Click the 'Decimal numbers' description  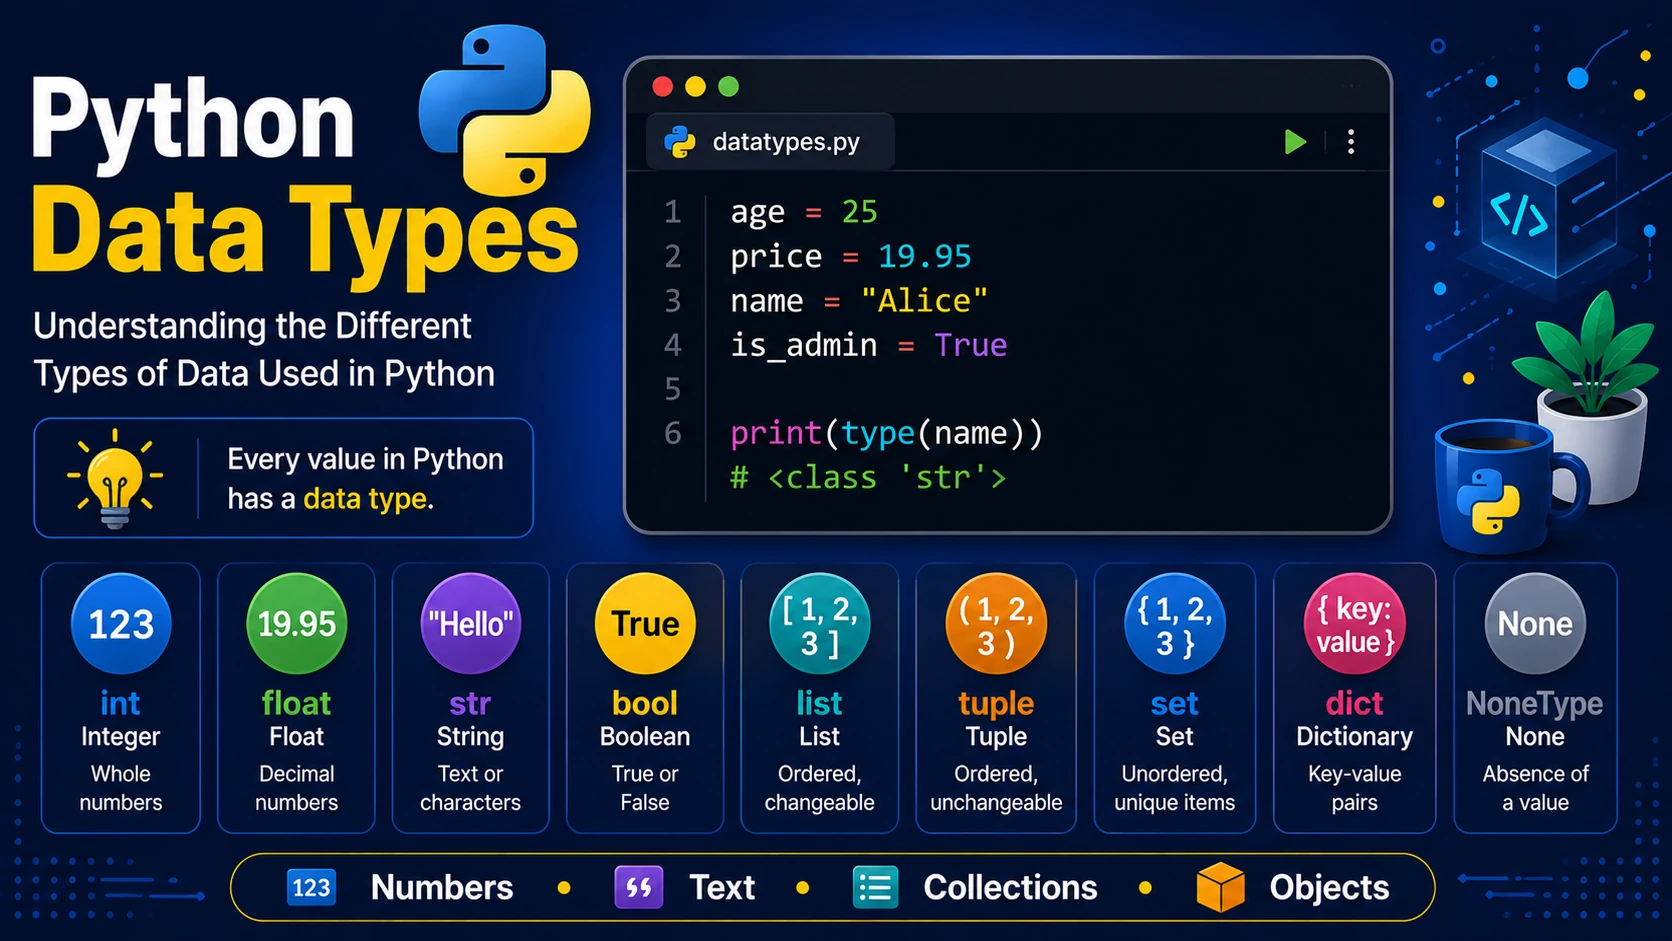[x=296, y=788]
